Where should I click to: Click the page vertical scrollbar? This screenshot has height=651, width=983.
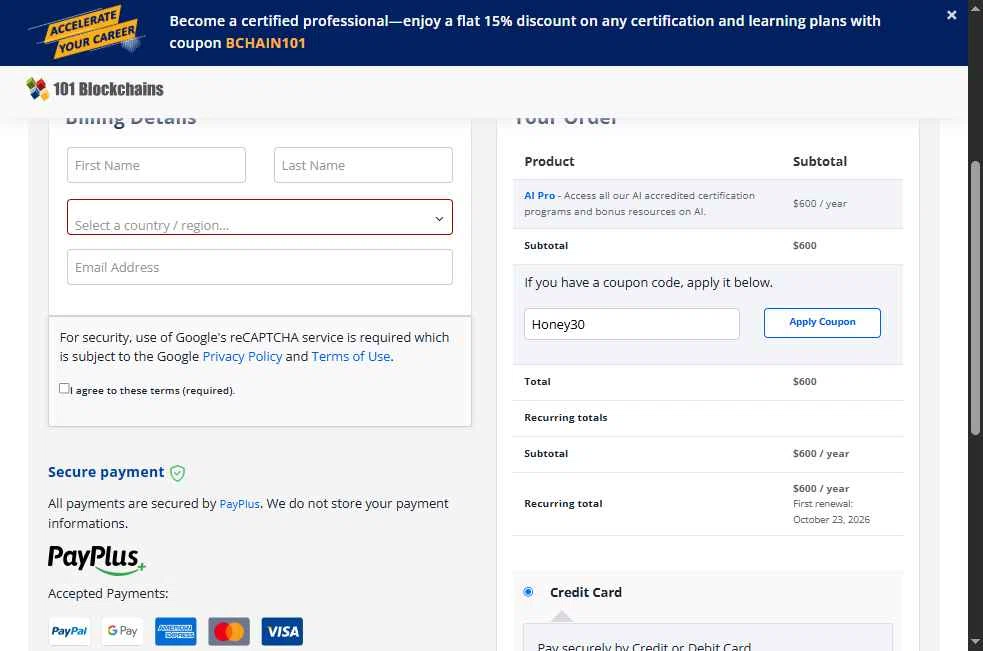pyautogui.click(x=975, y=298)
